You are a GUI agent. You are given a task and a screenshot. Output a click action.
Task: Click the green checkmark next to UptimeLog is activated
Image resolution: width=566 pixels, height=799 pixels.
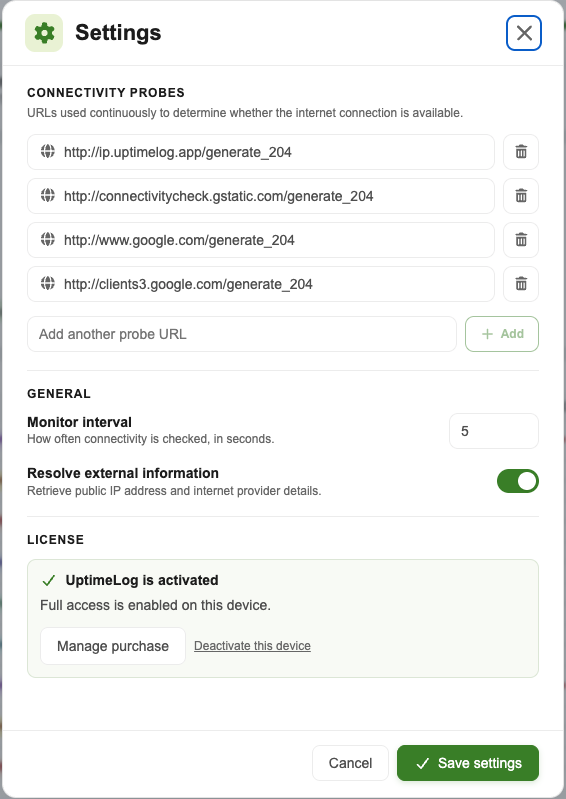point(49,580)
